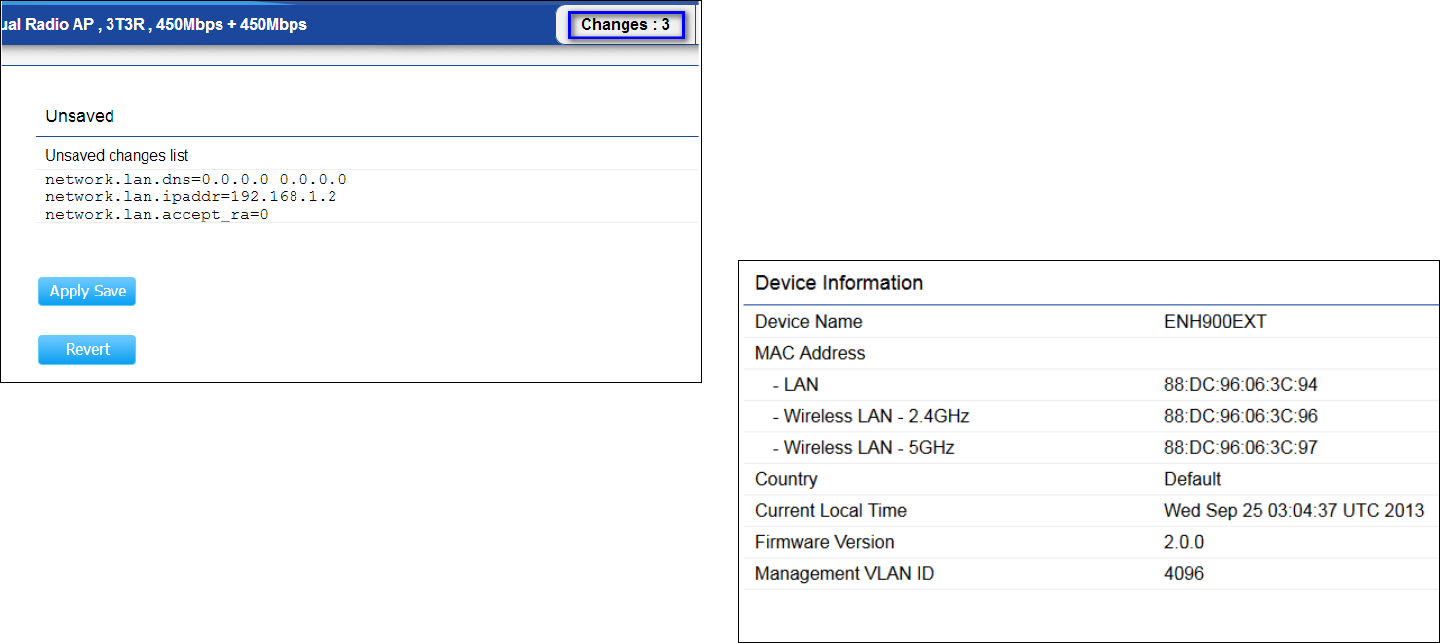Click the Firmware Version label
This screenshot has width=1440, height=643.
point(825,542)
